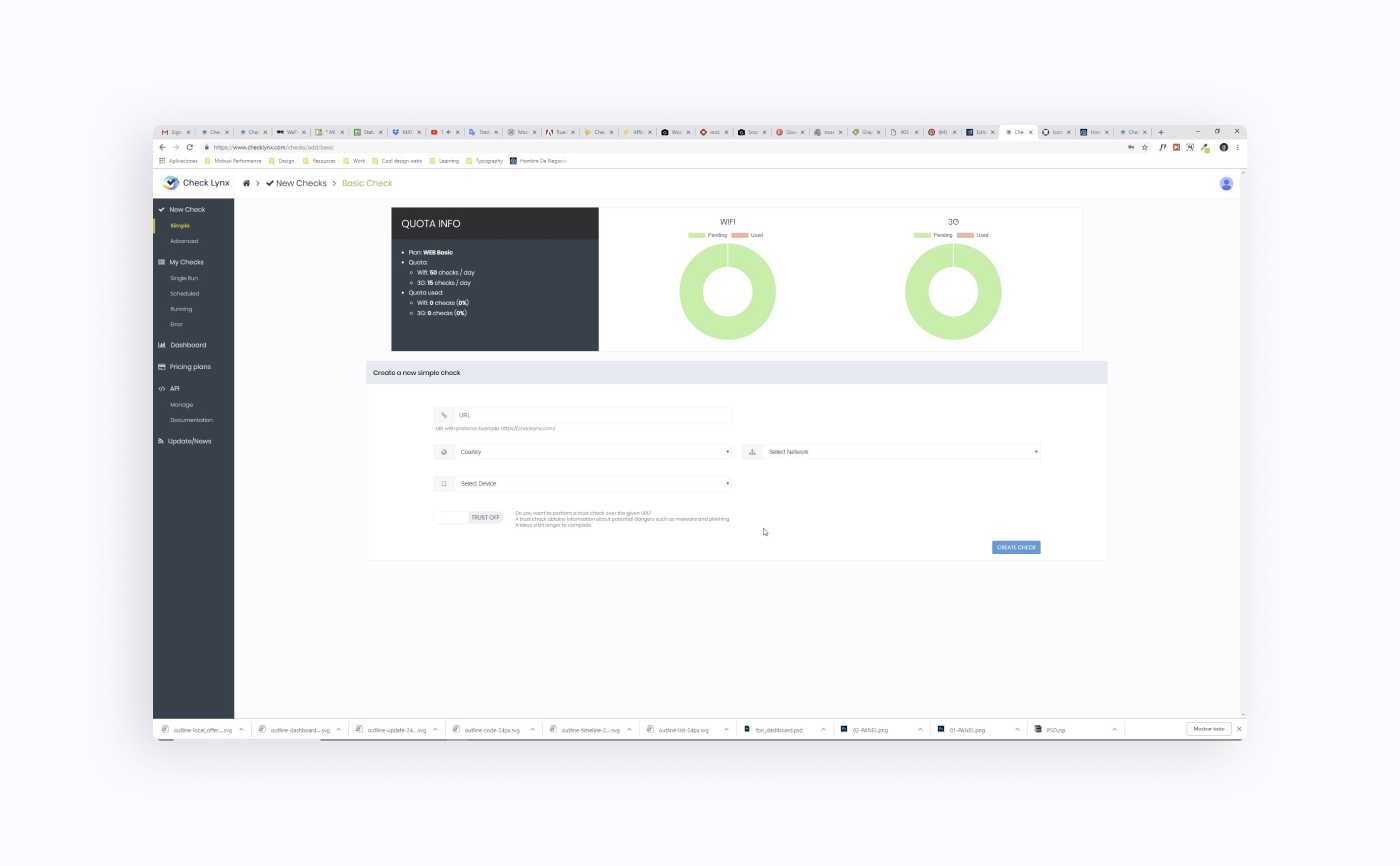This screenshot has width=1400, height=866.
Task: Click Basic Check in the breadcrumb
Action: [367, 183]
